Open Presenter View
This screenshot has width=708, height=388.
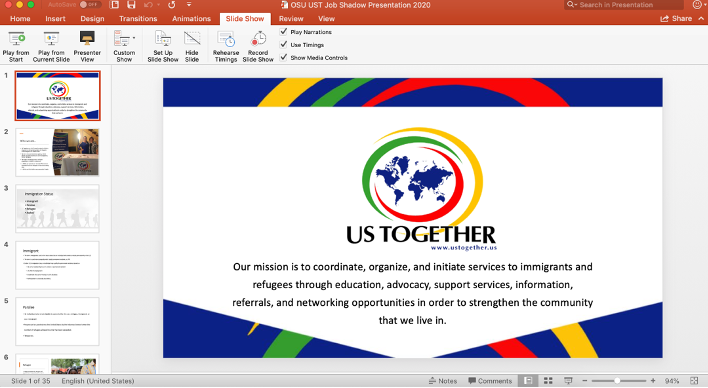[87, 47]
